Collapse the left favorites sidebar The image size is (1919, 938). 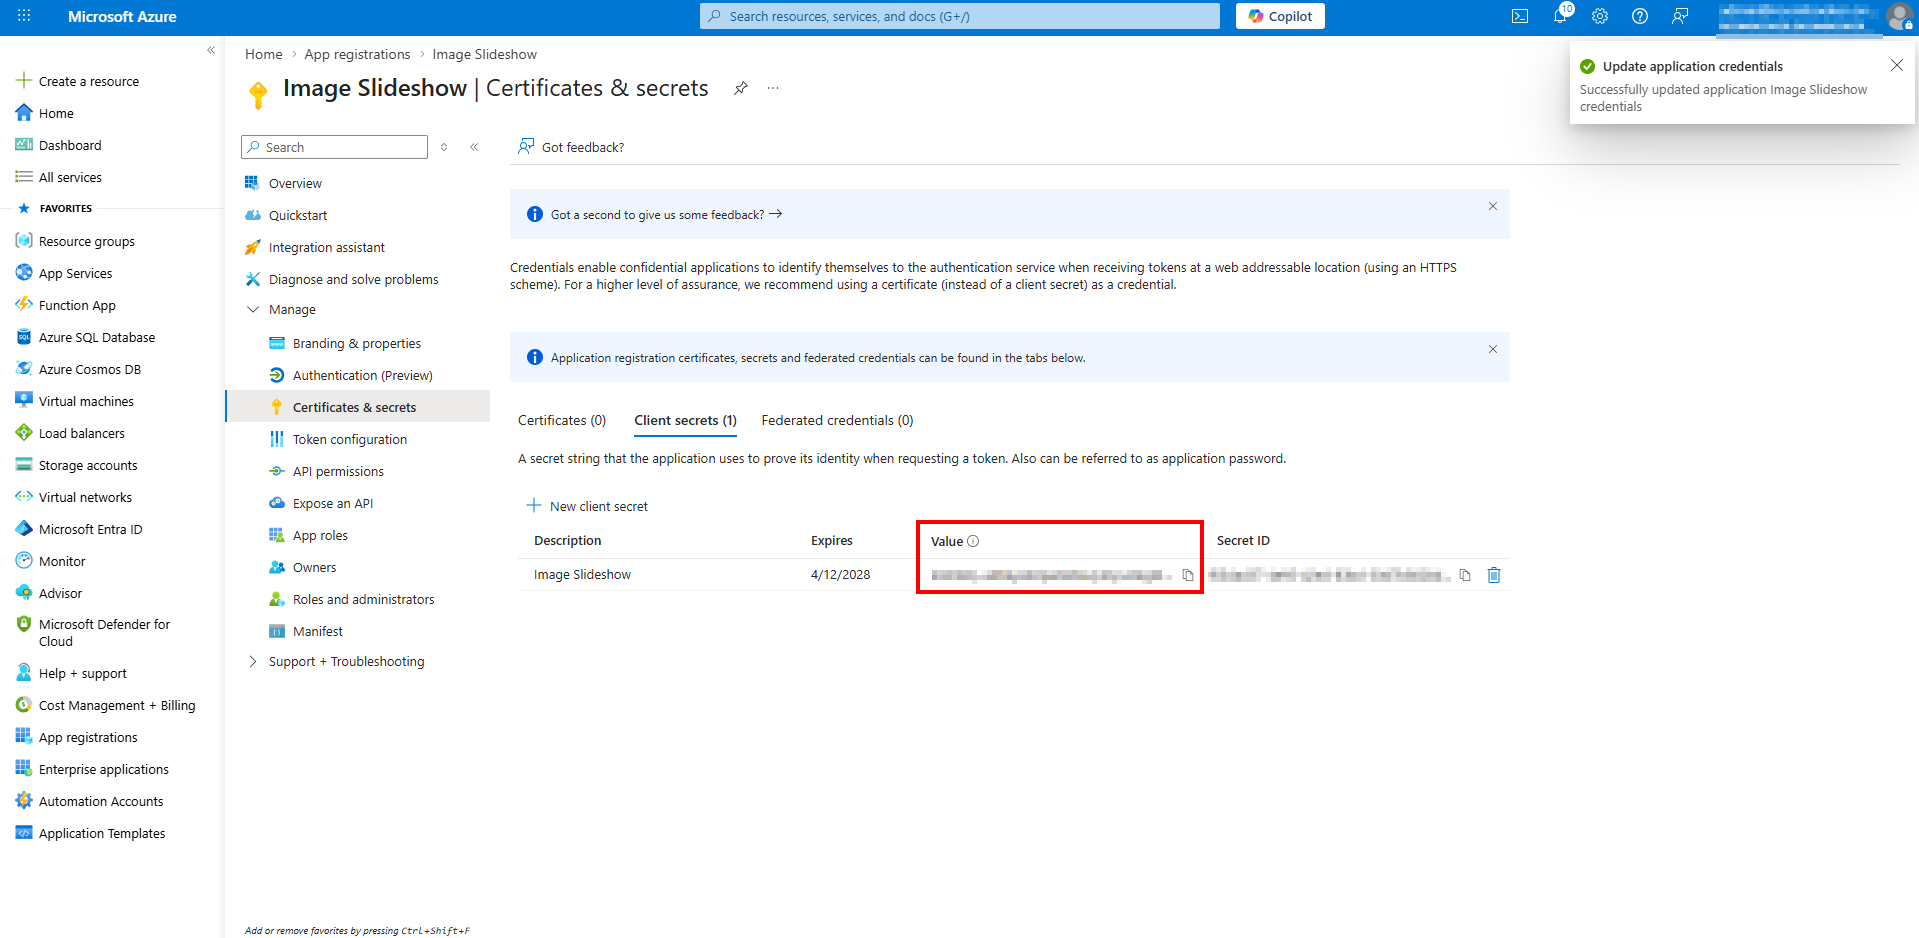click(211, 50)
